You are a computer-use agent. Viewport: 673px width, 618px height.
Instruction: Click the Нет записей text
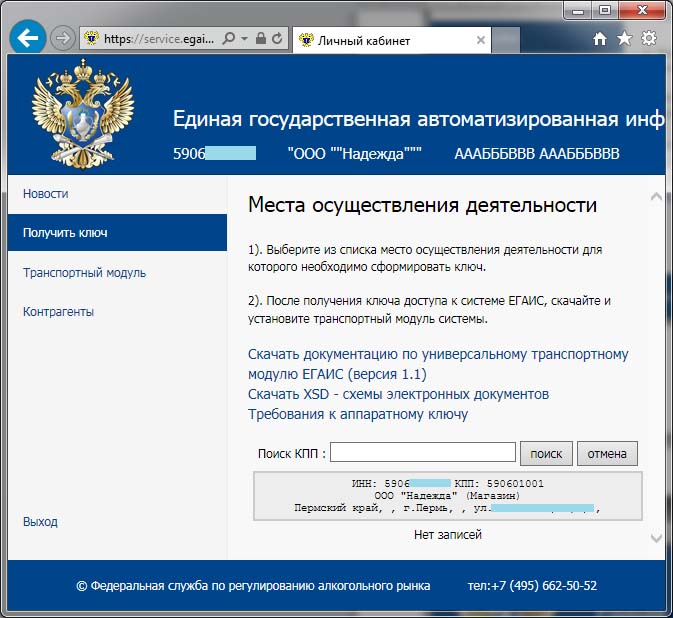[448, 535]
